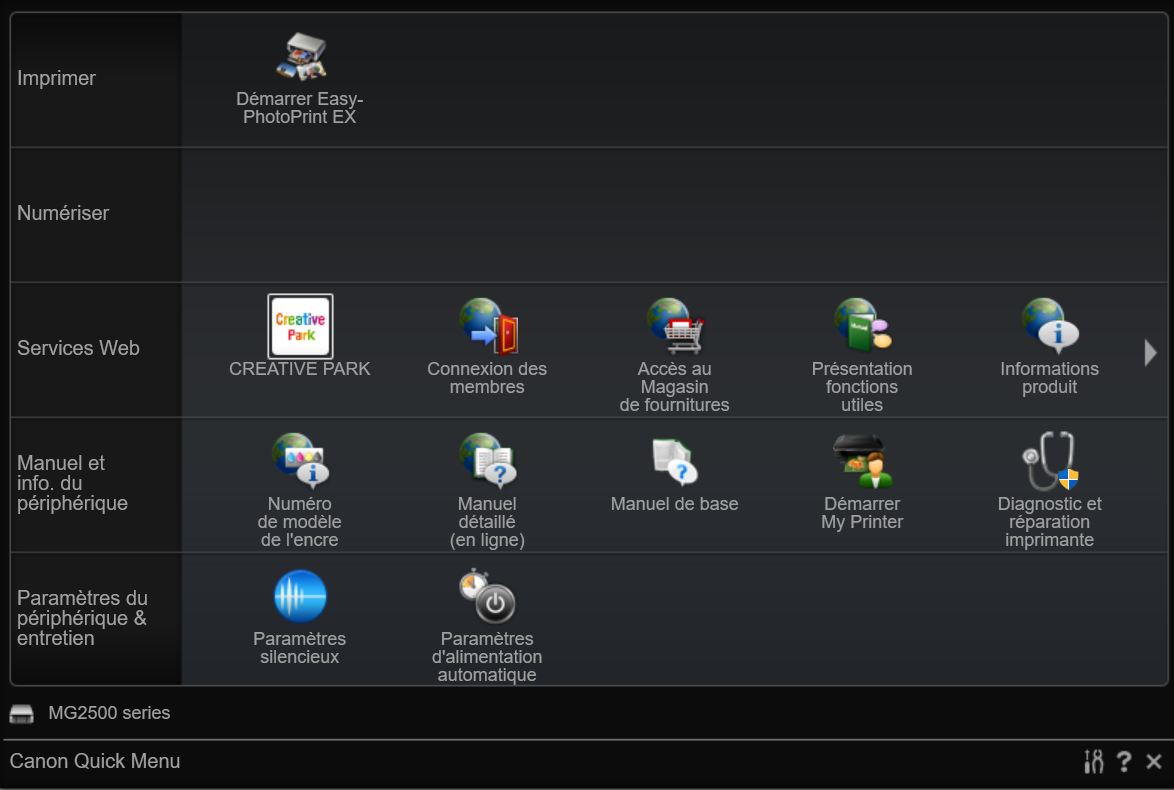The width and height of the screenshot is (1174, 790).
Task: Close the Canon Quick Menu window
Action: tap(1154, 762)
